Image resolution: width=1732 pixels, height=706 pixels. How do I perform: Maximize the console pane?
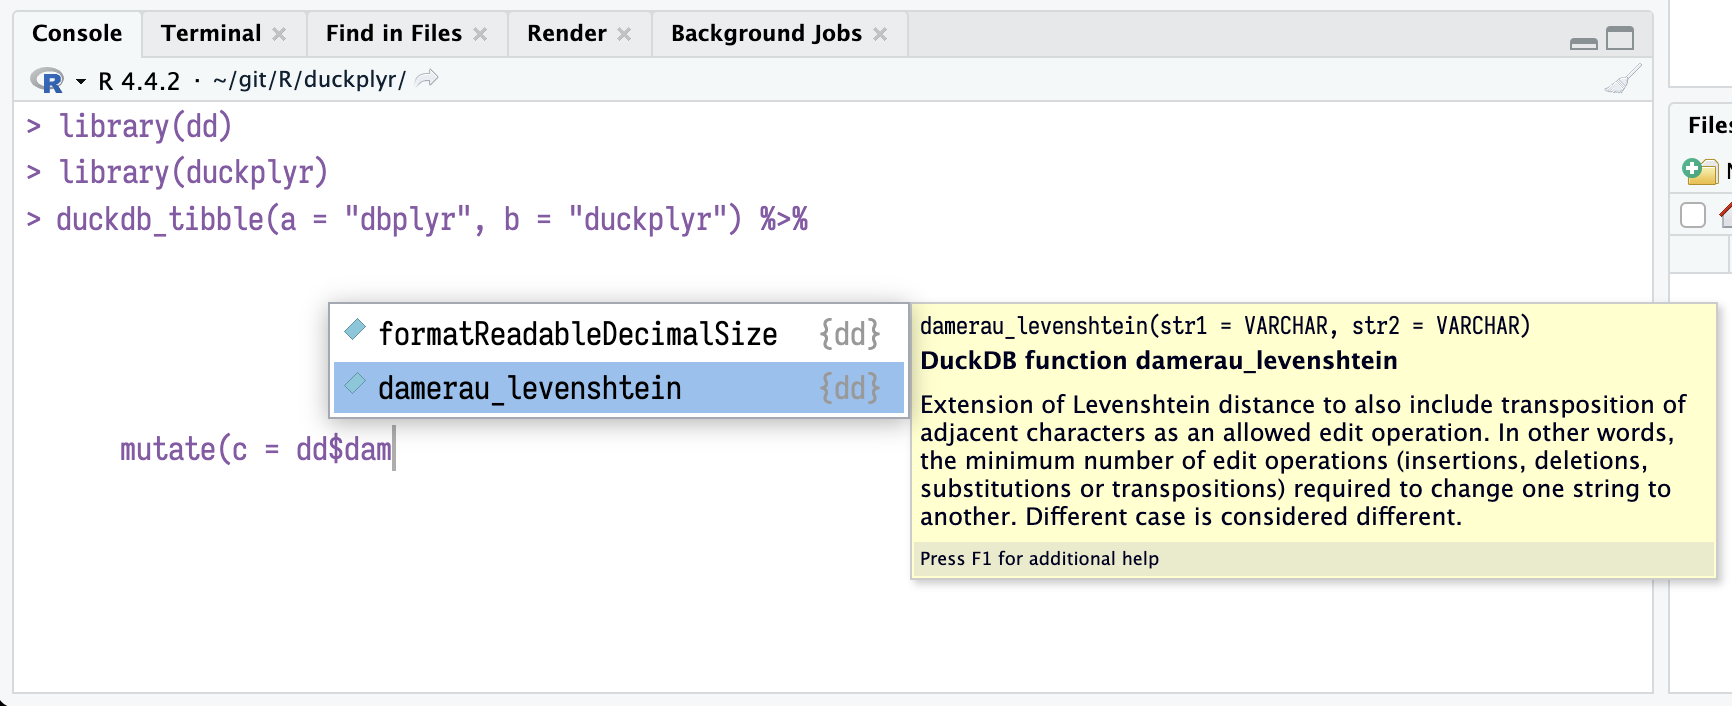[x=1619, y=39]
